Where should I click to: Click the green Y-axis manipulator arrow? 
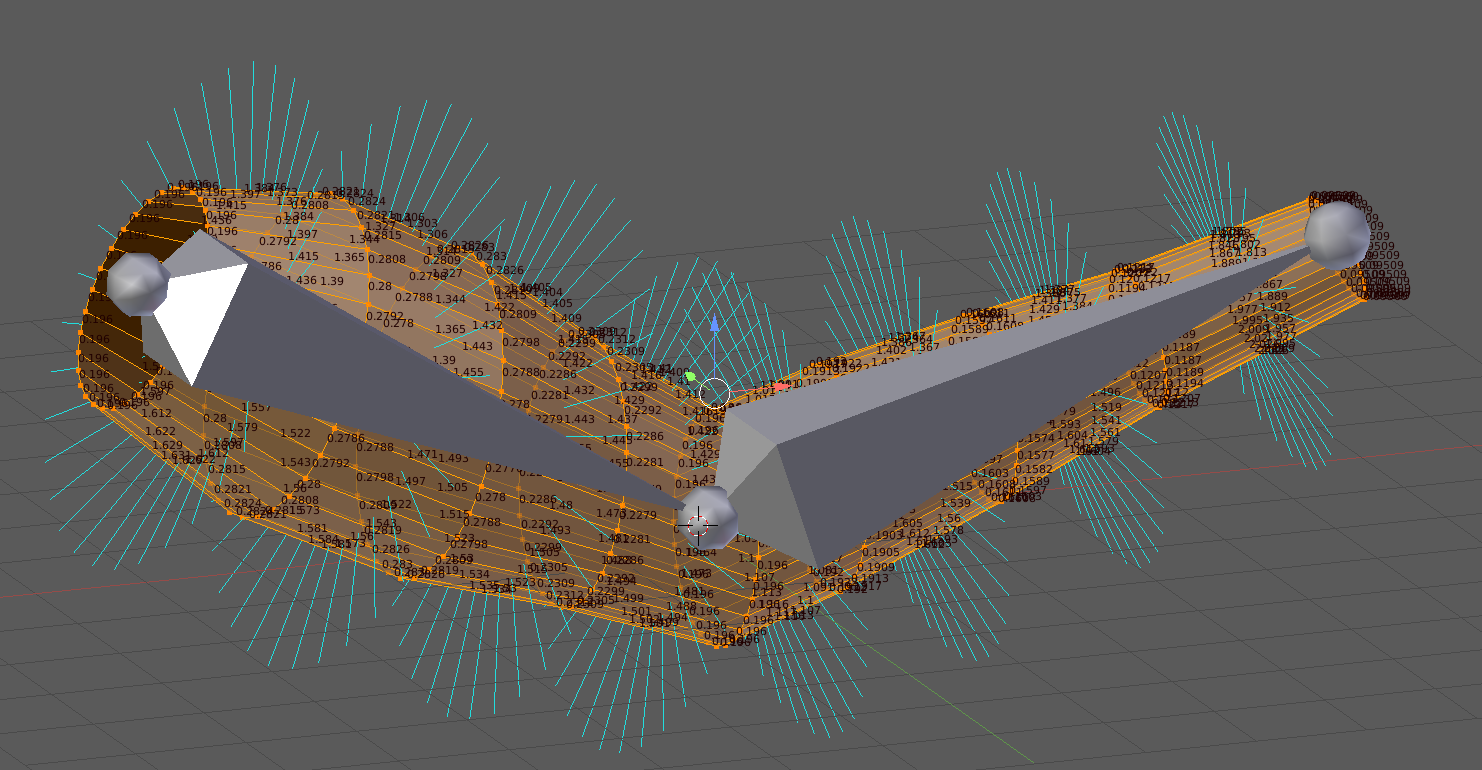pos(692,377)
